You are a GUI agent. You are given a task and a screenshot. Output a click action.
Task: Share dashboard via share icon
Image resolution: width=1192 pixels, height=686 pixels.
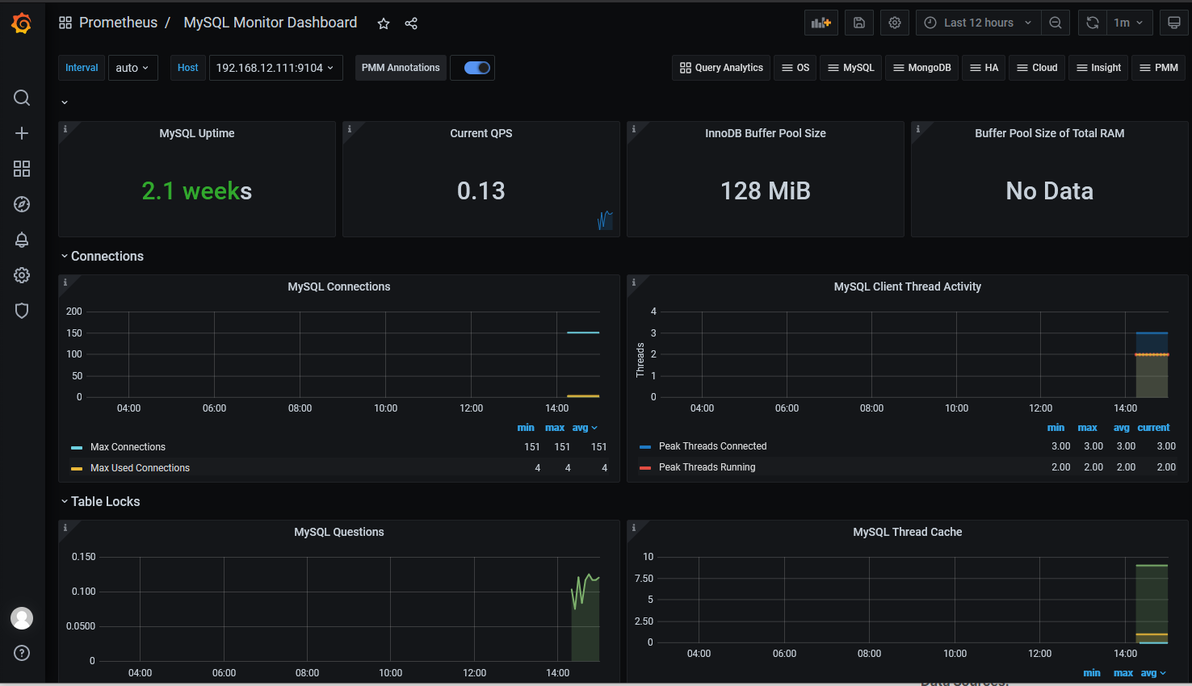pyautogui.click(x=411, y=24)
